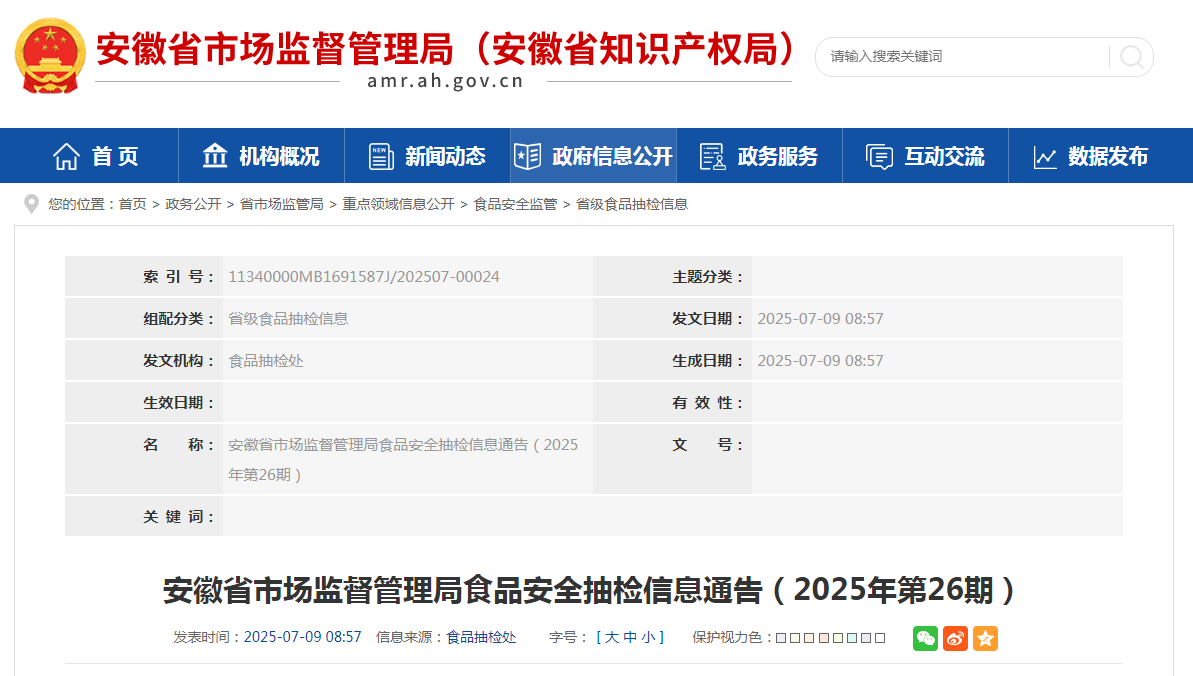Click the star favorites share icon

(x=985, y=638)
